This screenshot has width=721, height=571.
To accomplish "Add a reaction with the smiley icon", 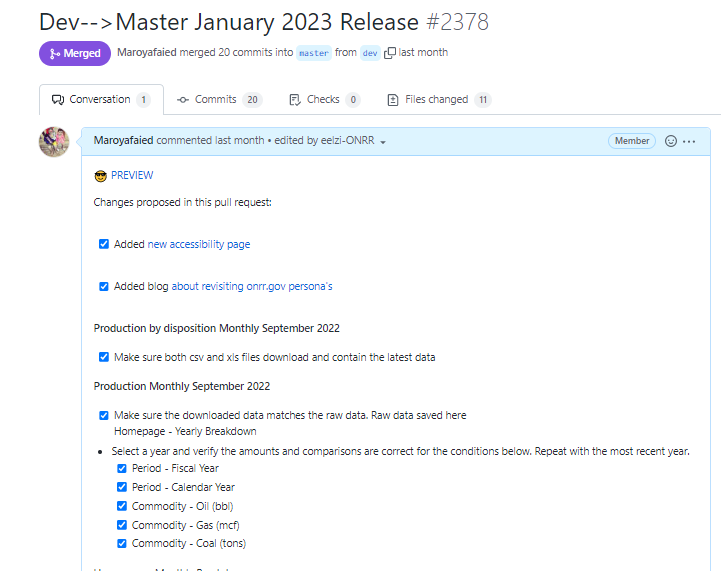I will click(671, 141).
